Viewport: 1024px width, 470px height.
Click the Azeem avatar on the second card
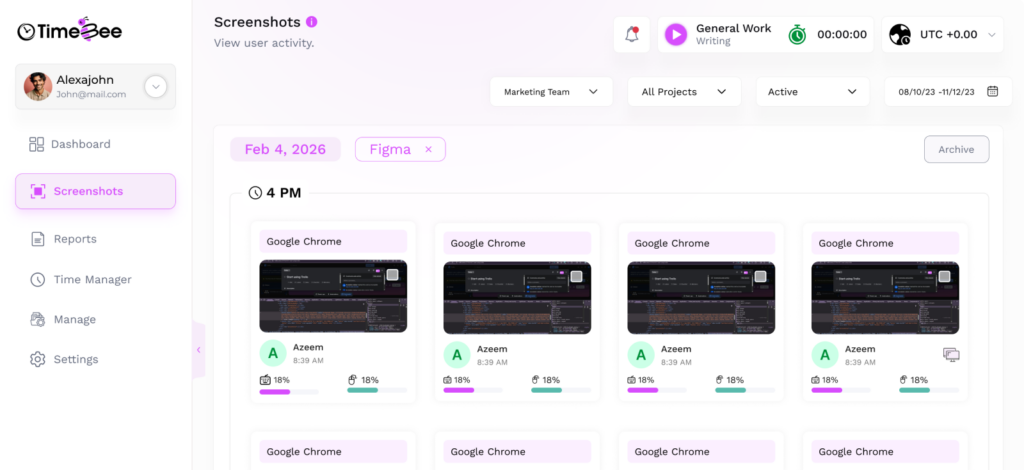457,354
